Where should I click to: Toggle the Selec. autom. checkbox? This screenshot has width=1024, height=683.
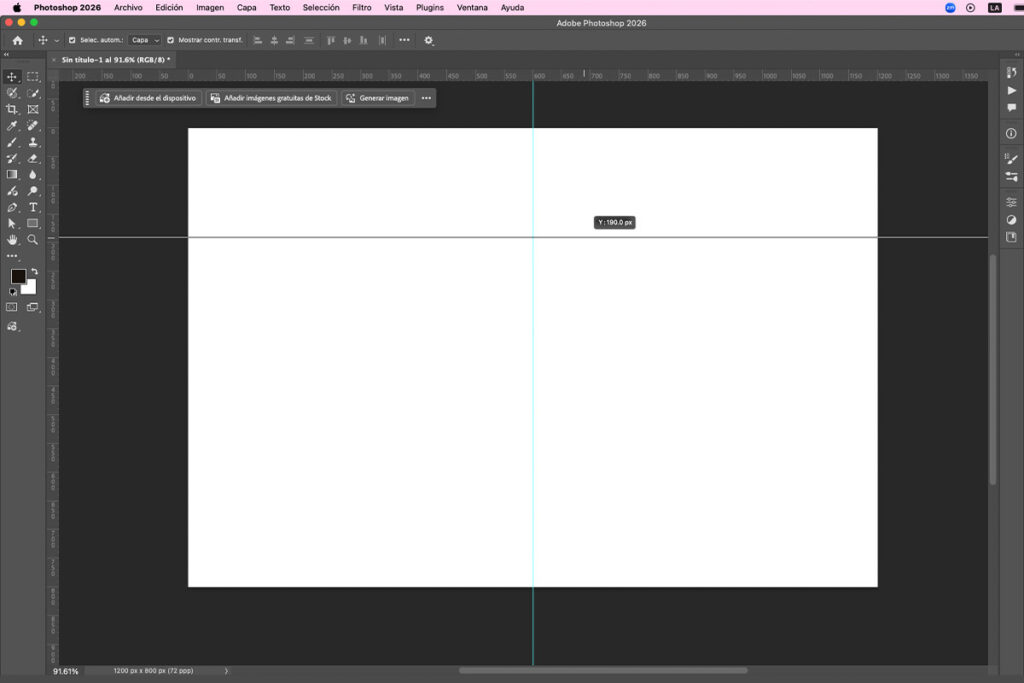coord(71,40)
